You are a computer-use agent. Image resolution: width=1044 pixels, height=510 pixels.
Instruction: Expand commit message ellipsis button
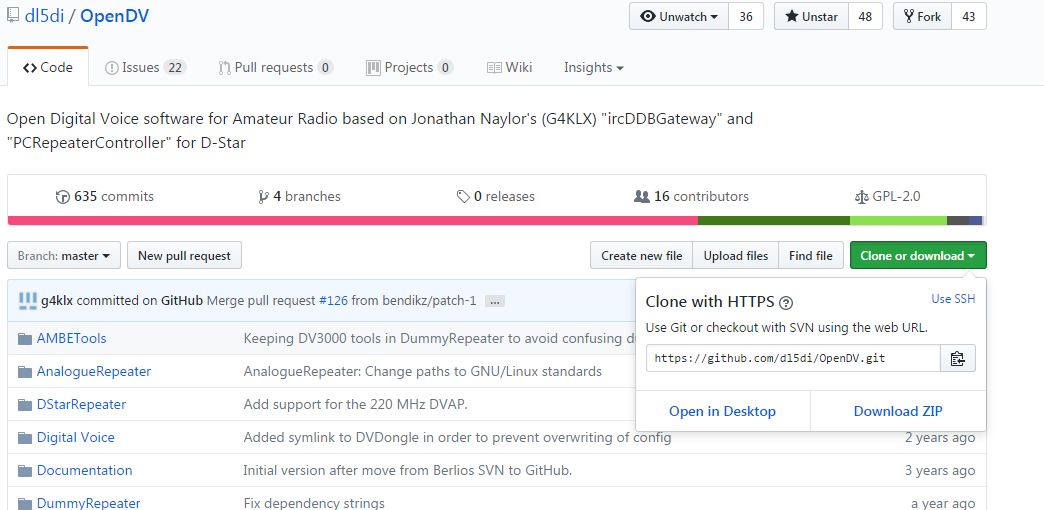pyautogui.click(x=494, y=302)
